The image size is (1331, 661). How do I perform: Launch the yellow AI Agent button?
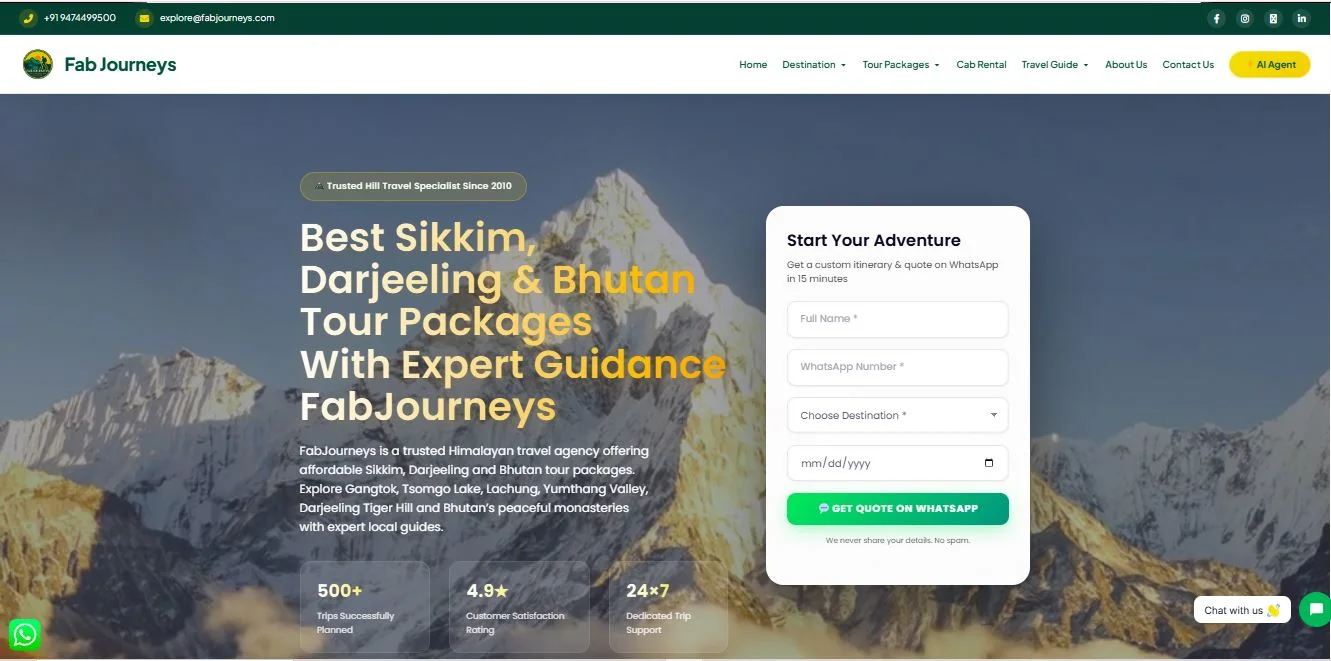(1269, 64)
